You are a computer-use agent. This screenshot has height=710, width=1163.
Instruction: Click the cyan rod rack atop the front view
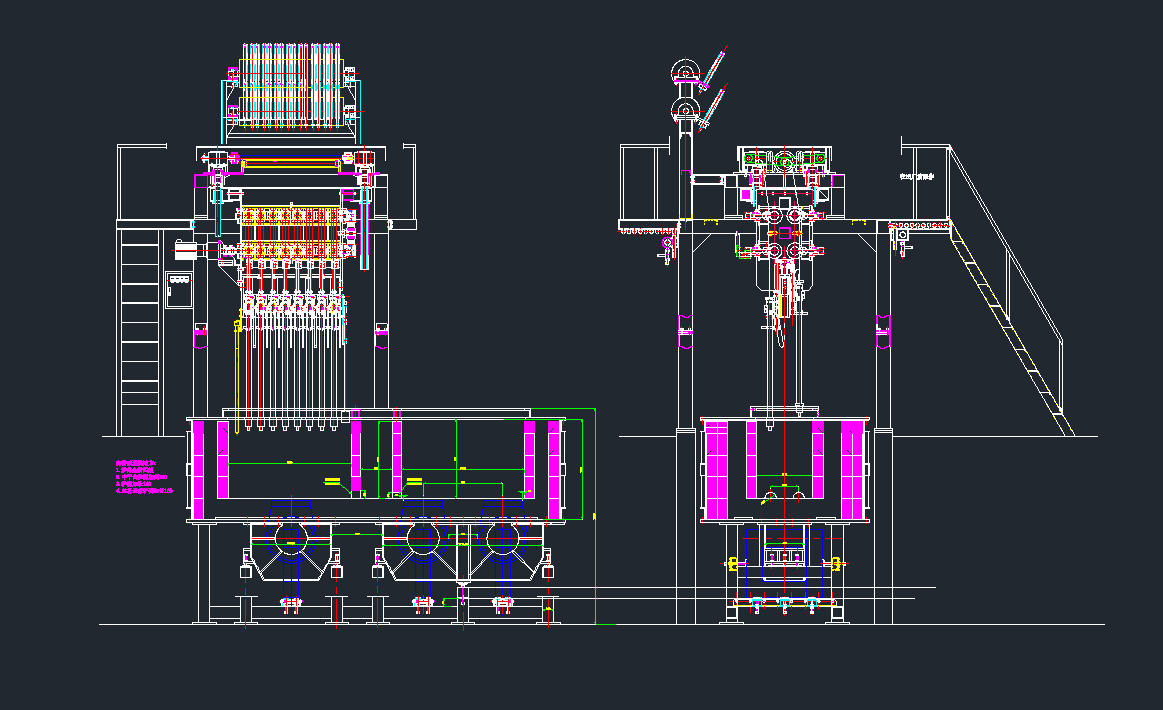pos(290,88)
